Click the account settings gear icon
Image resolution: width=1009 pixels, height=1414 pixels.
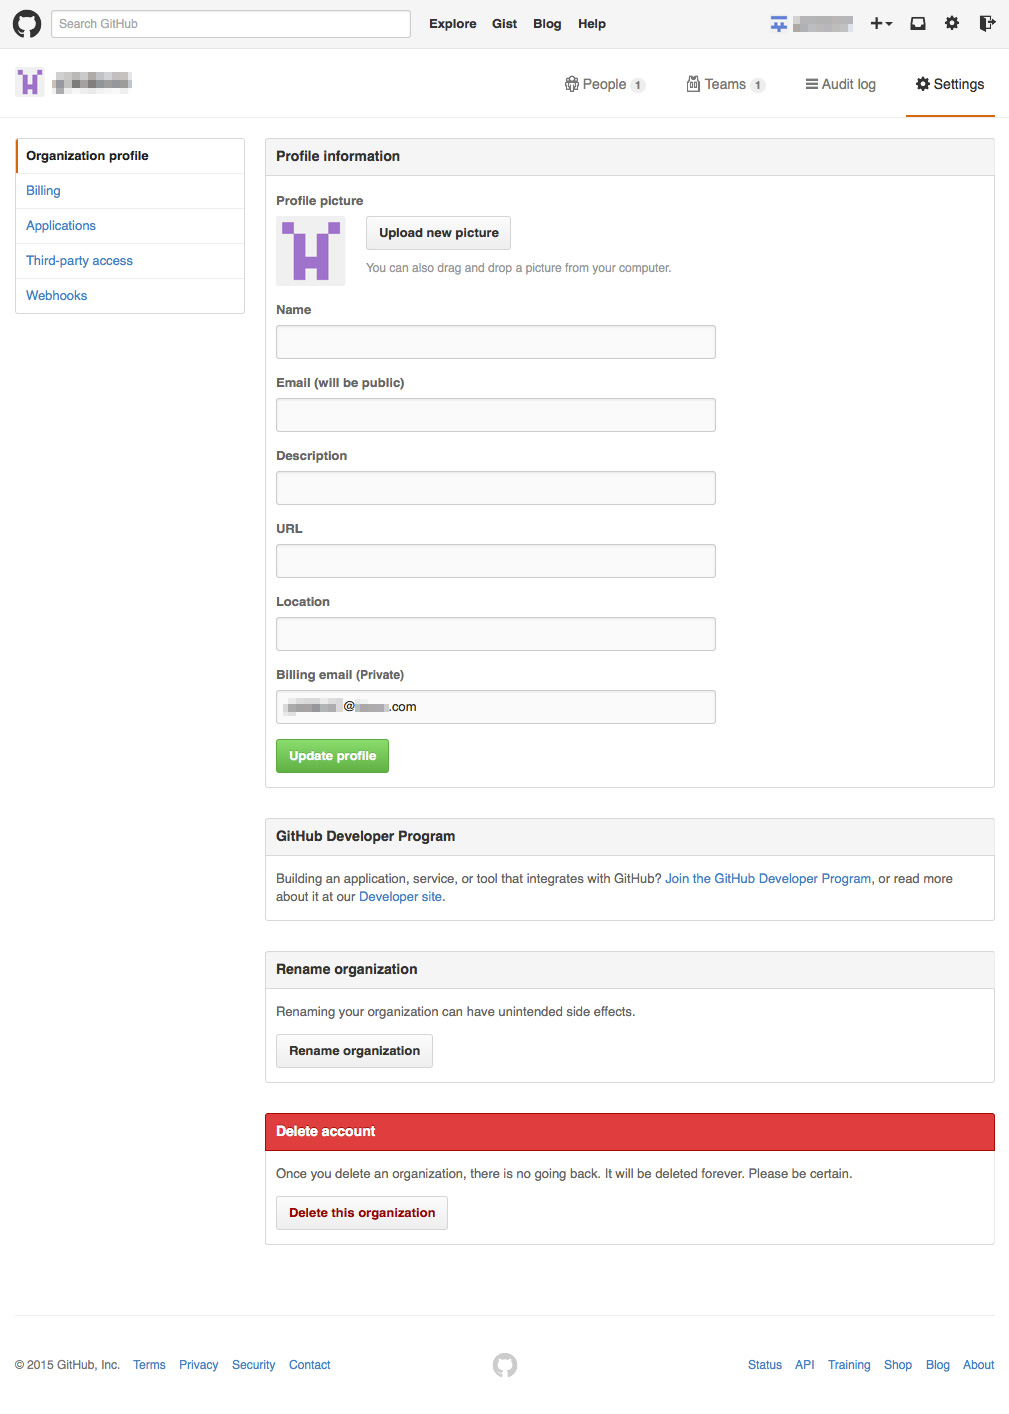point(952,24)
